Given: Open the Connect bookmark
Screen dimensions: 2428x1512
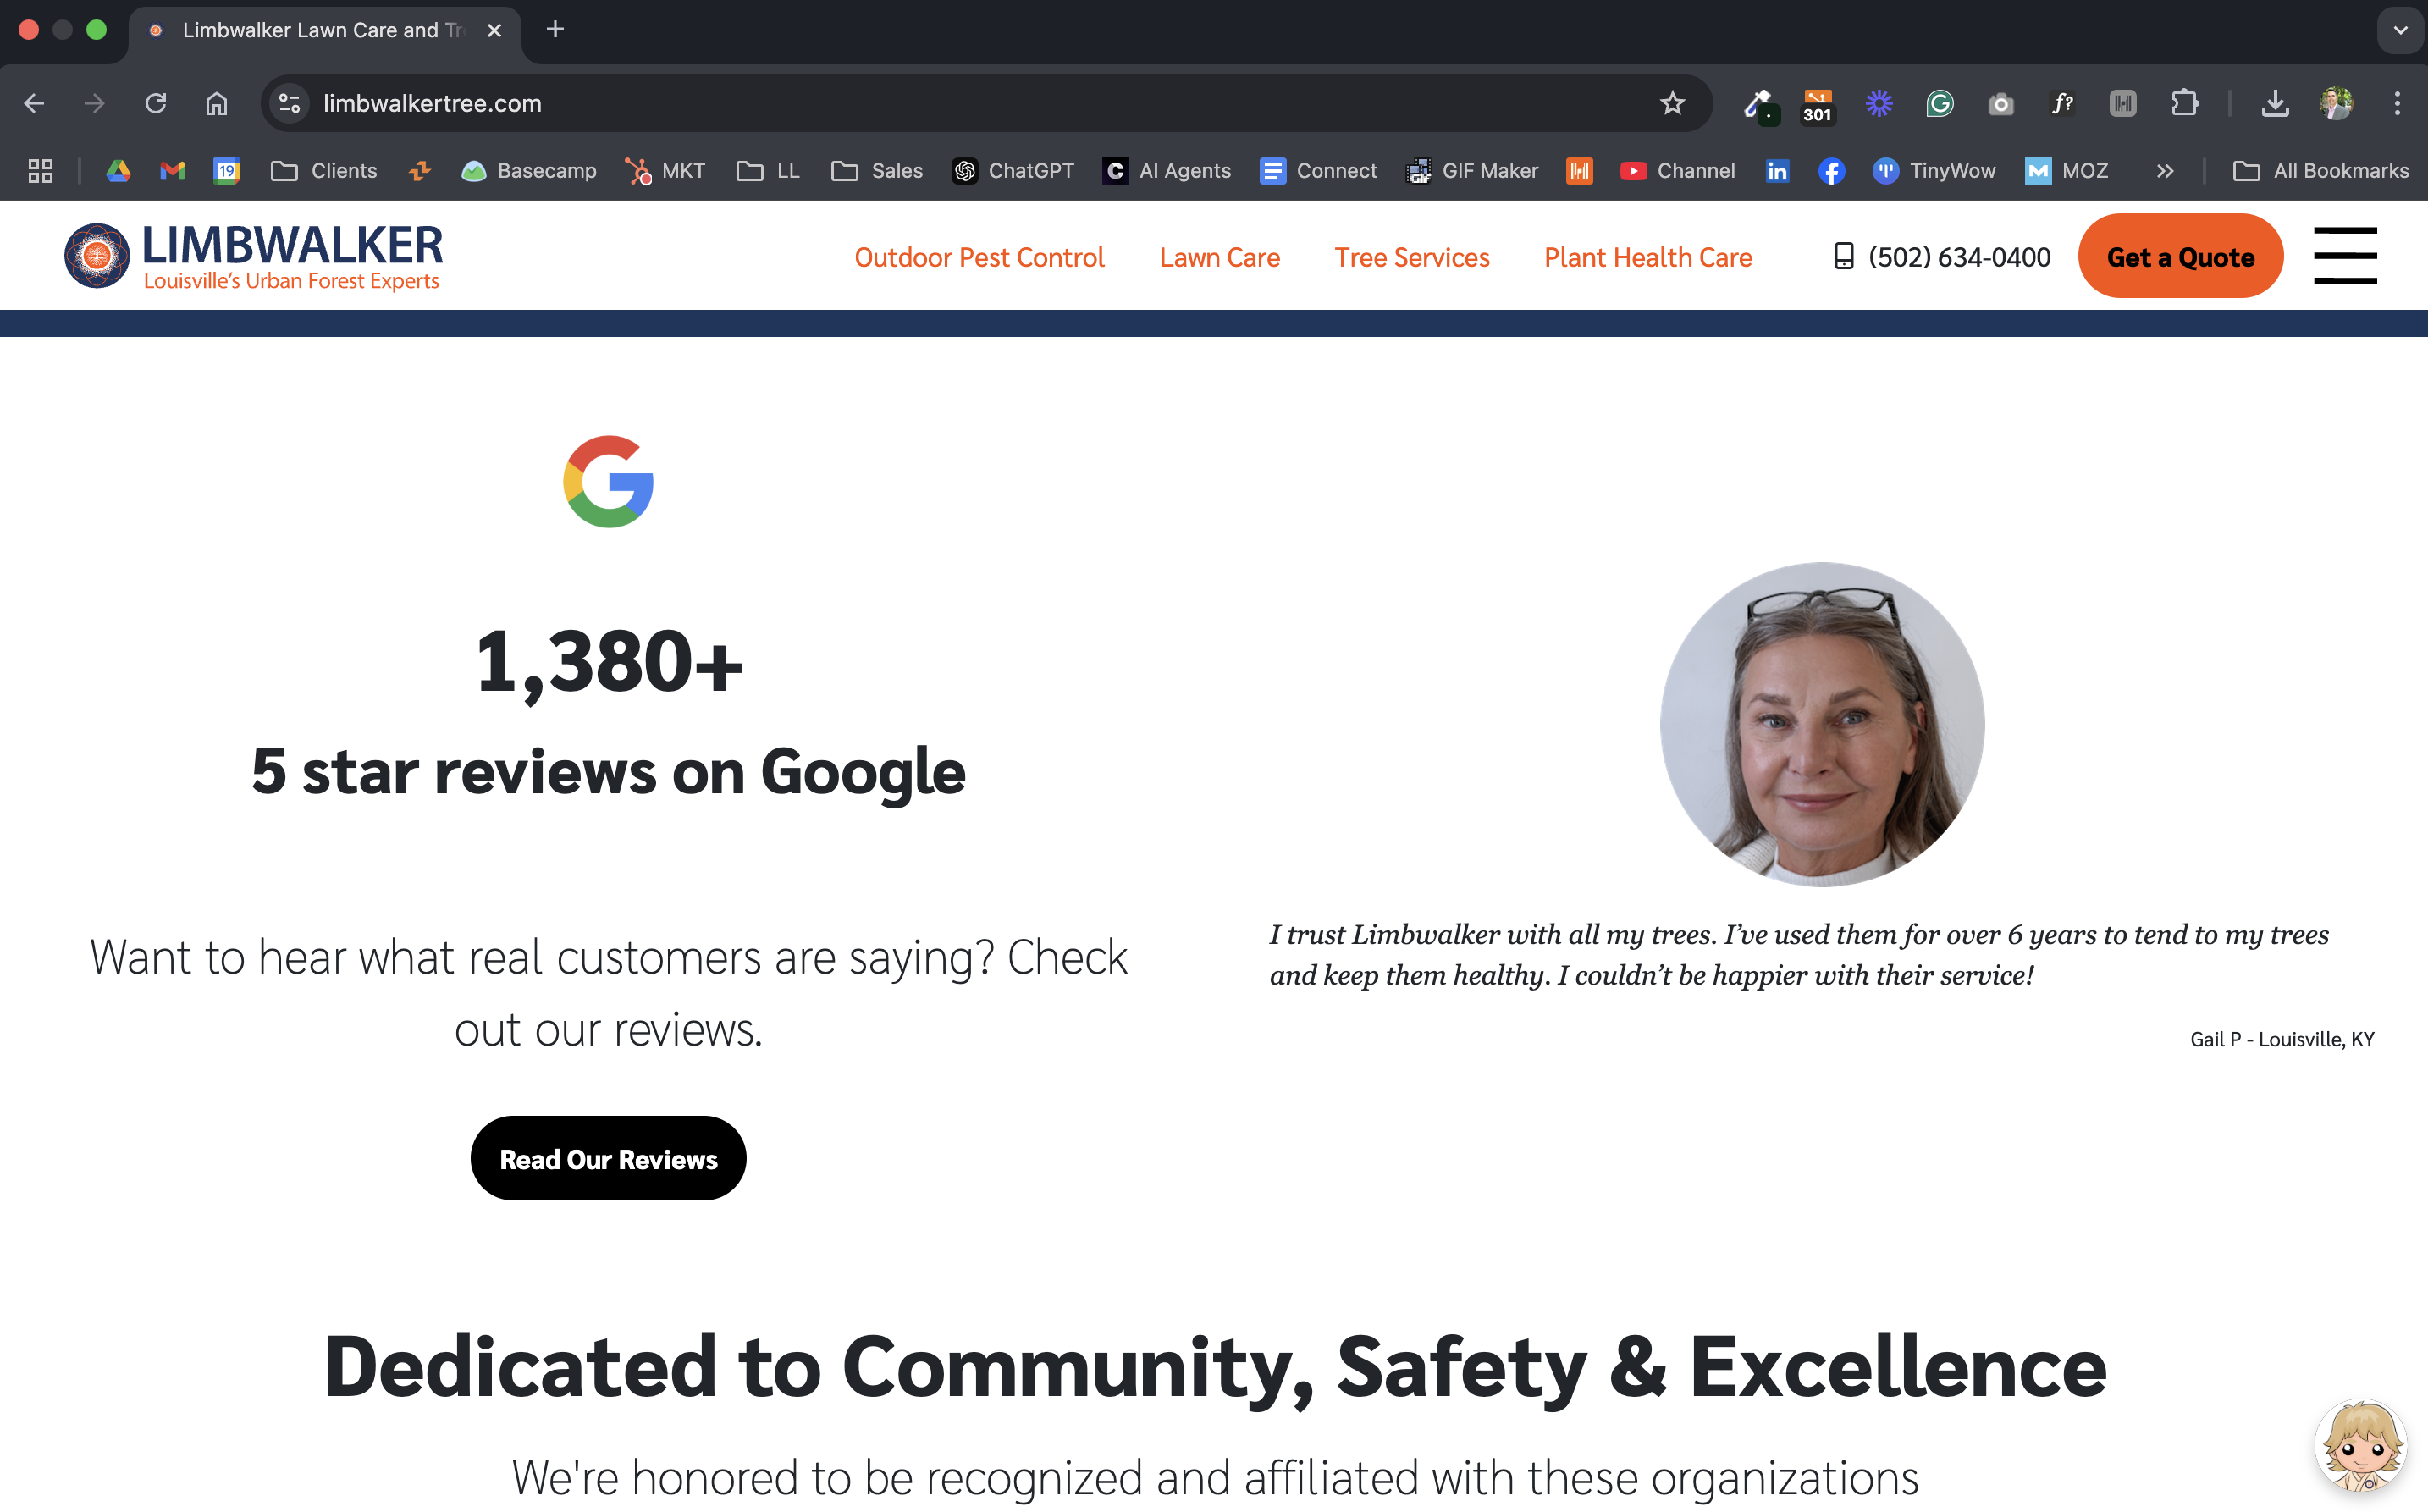Looking at the screenshot, I should 1317,171.
